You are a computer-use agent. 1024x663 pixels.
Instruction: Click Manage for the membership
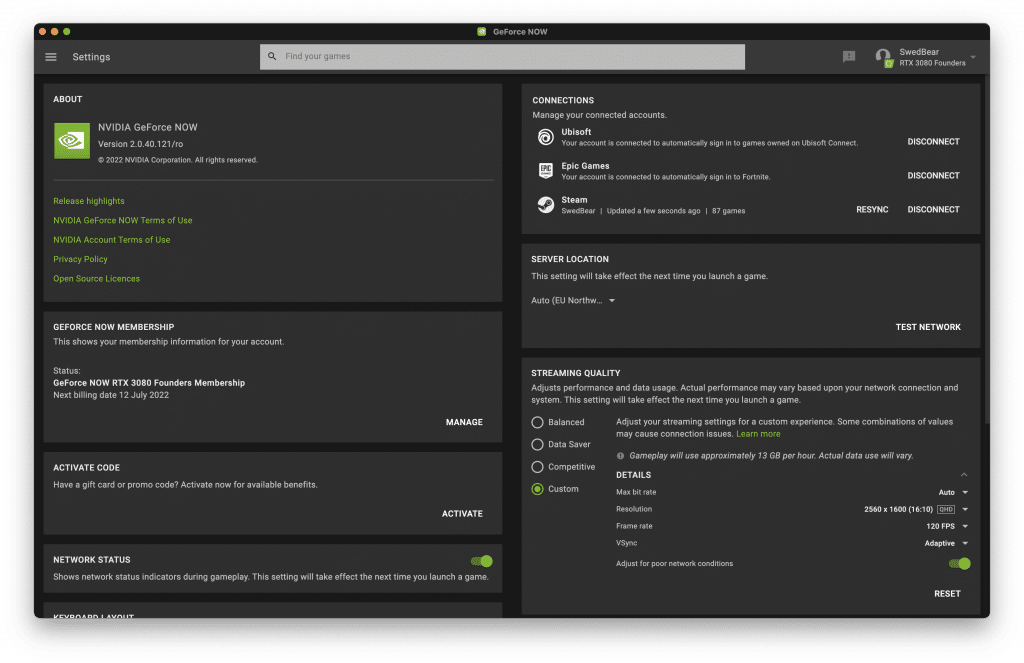(464, 423)
